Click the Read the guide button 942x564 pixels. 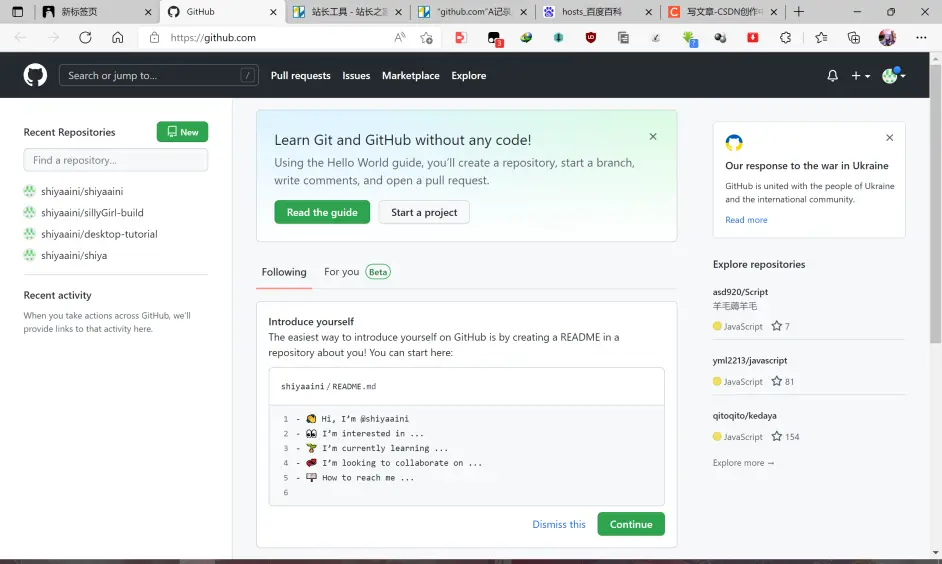(x=322, y=212)
